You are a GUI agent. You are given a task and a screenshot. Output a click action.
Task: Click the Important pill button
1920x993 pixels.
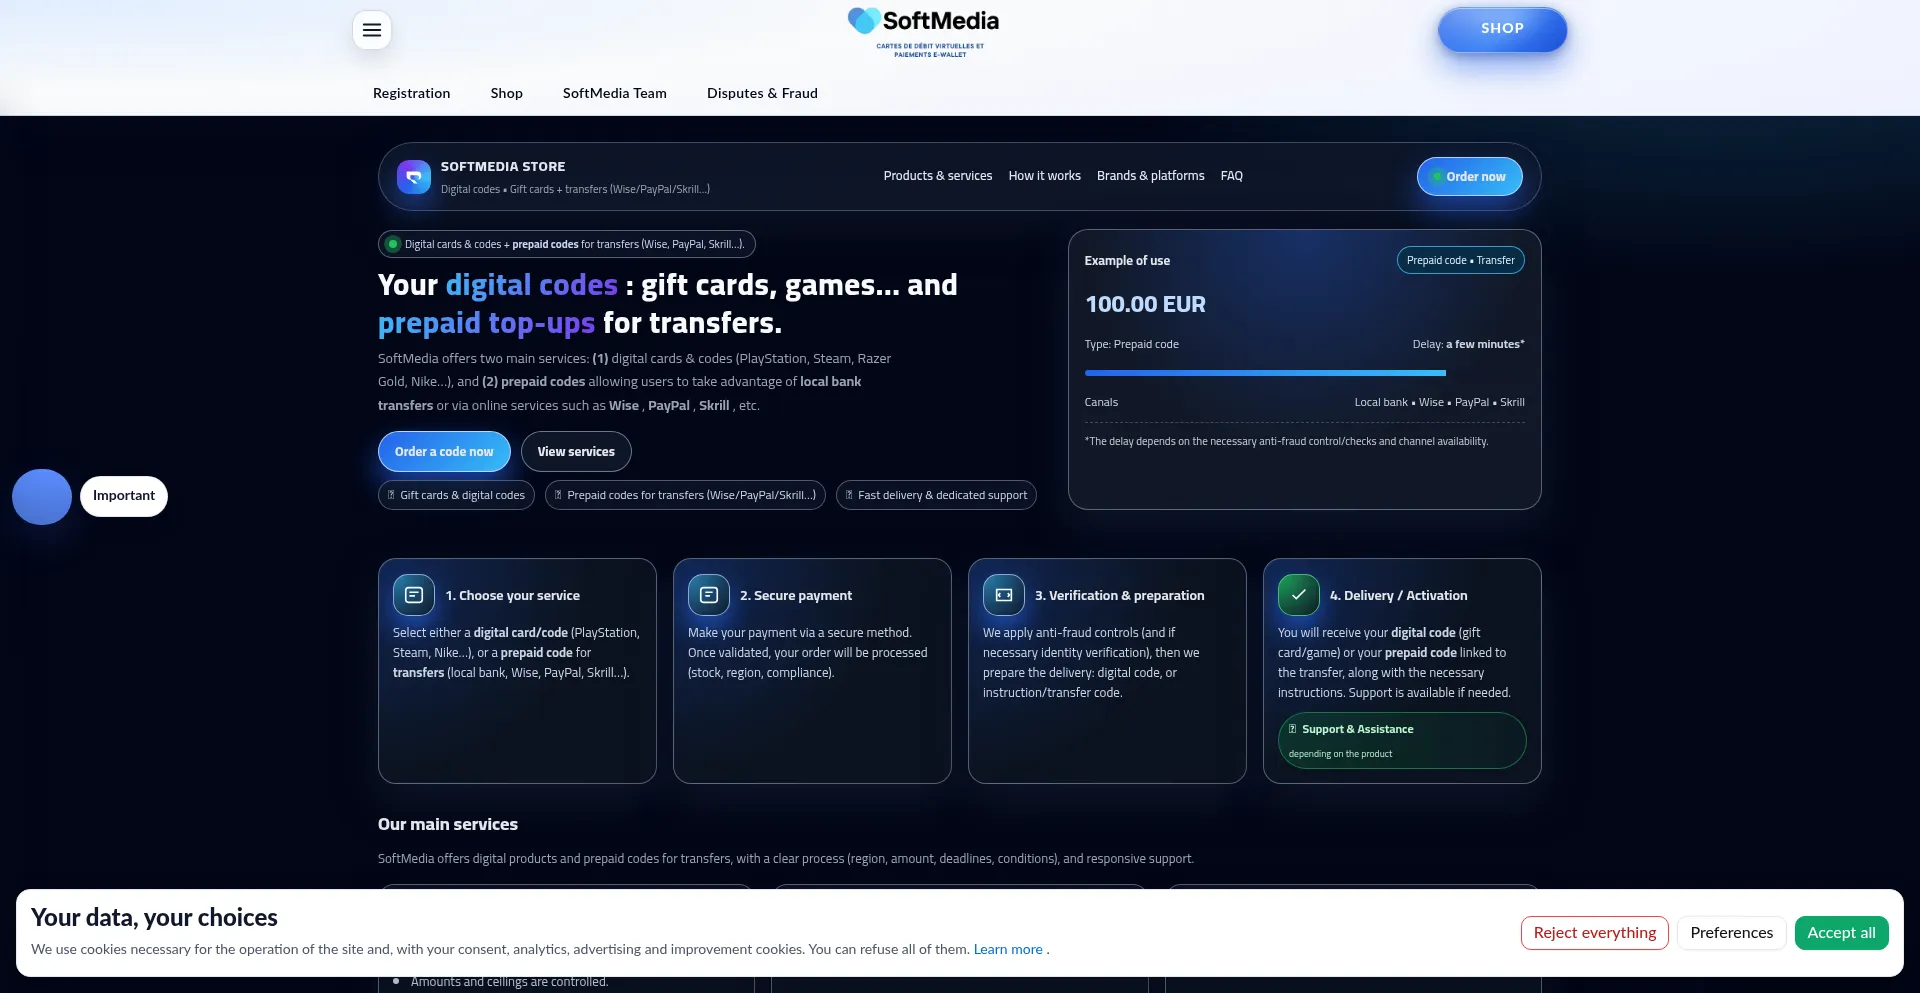[x=124, y=496]
